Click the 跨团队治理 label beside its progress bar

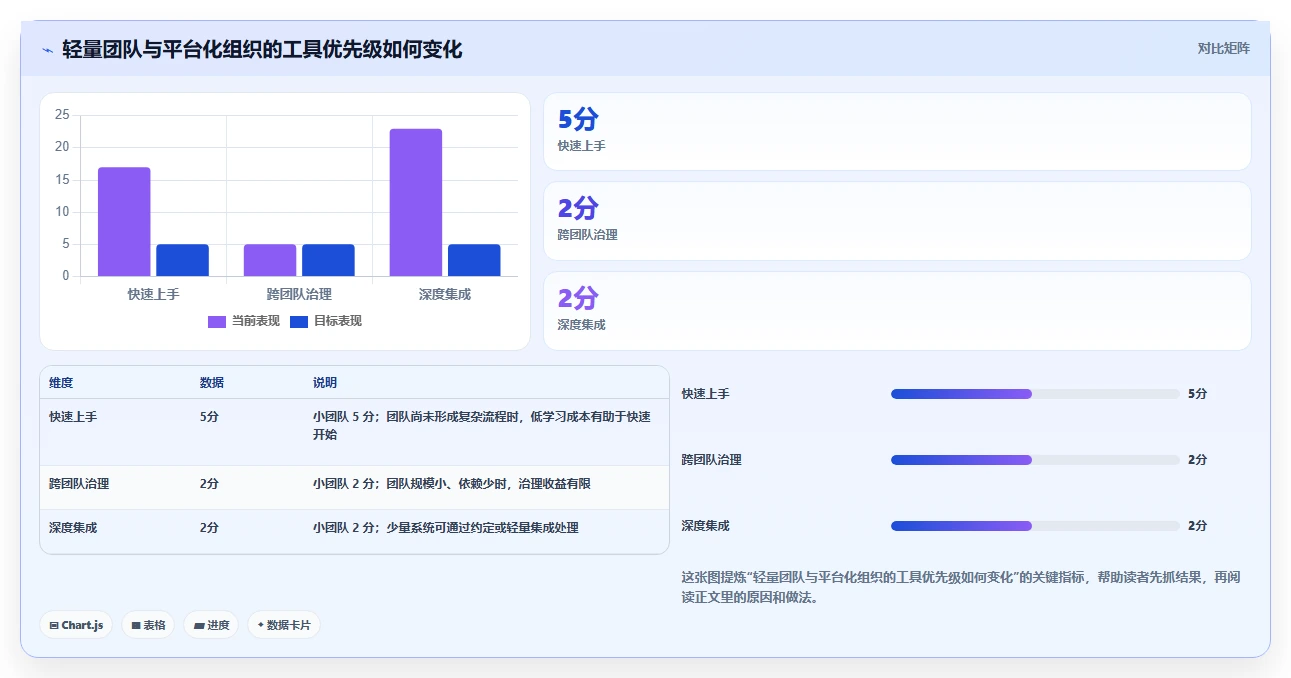712,460
